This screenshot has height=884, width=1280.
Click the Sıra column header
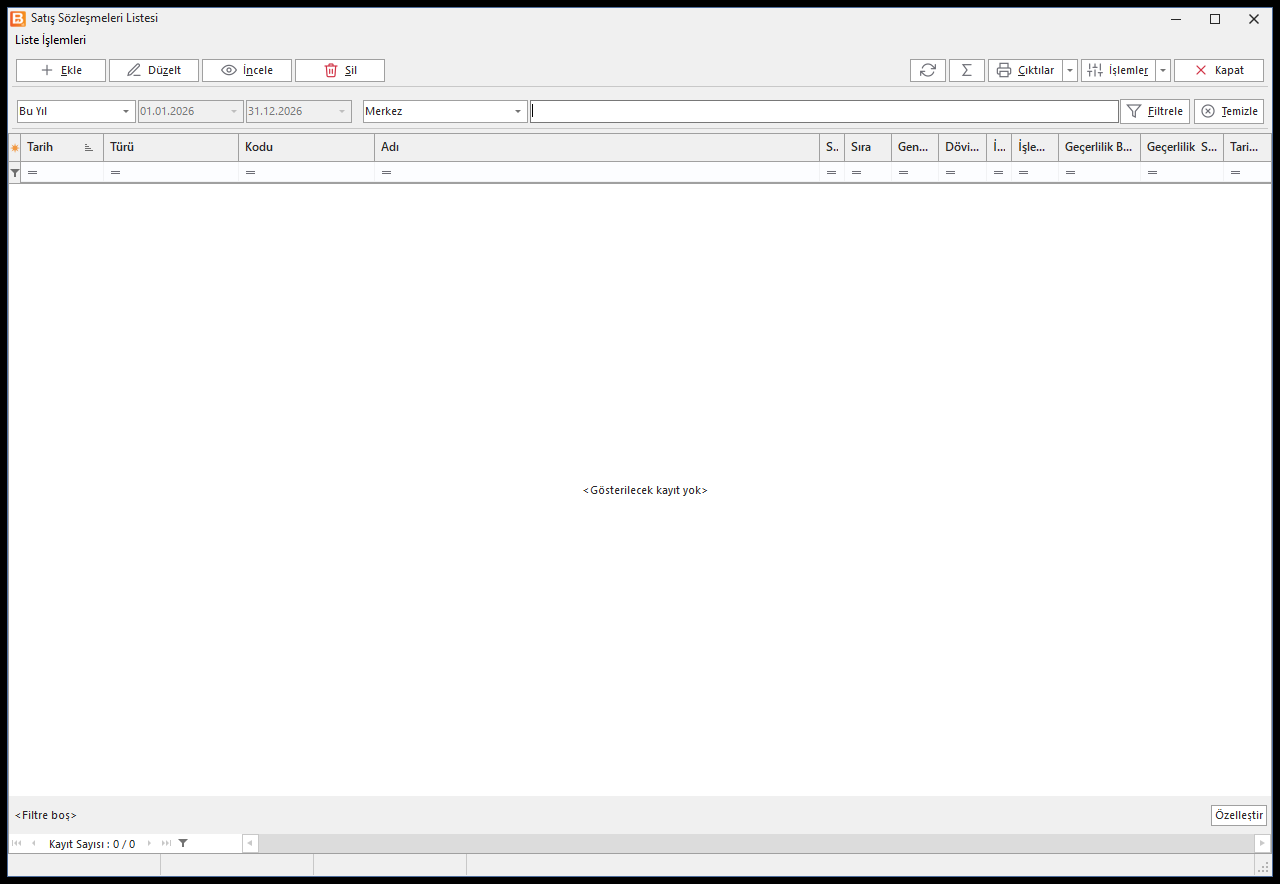[868, 147]
